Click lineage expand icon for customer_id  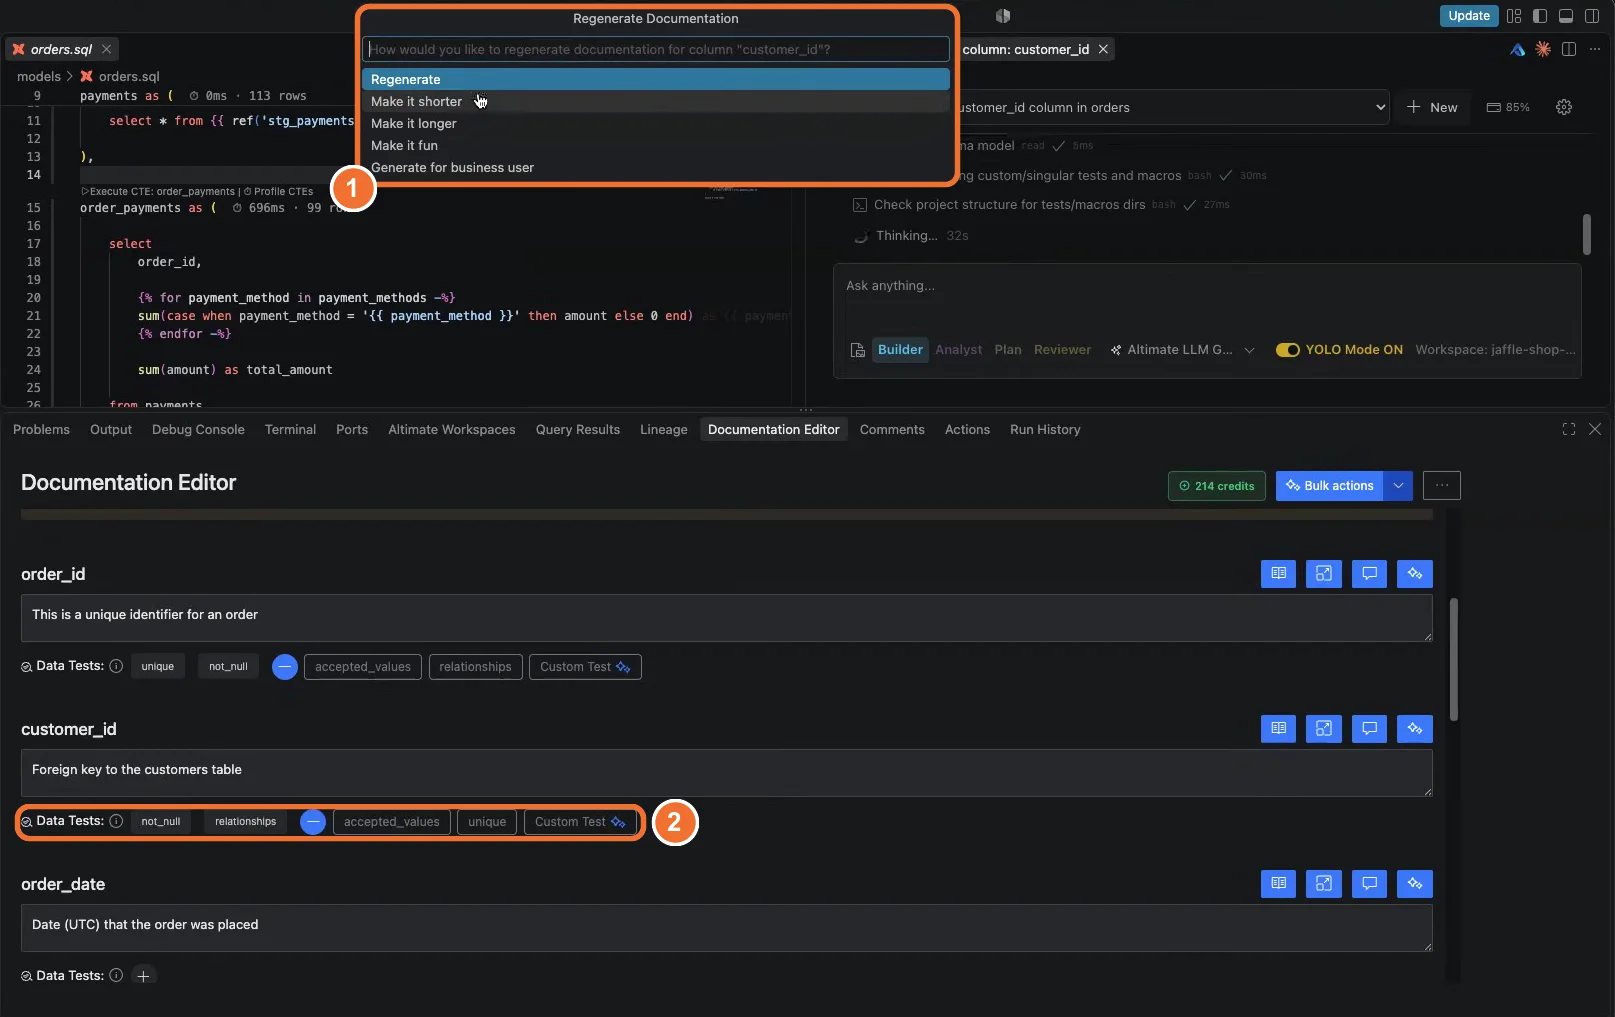click(1323, 728)
